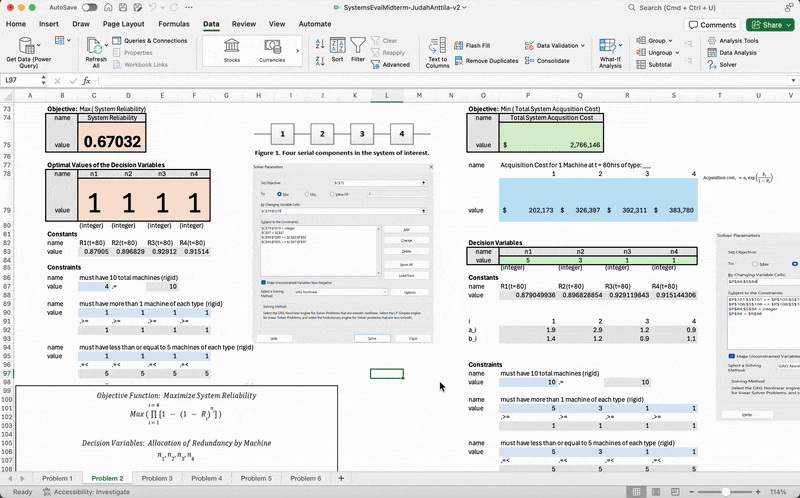Click the Filter funnel icon
Viewport: 800px width, 498px height.
pyautogui.click(x=358, y=45)
